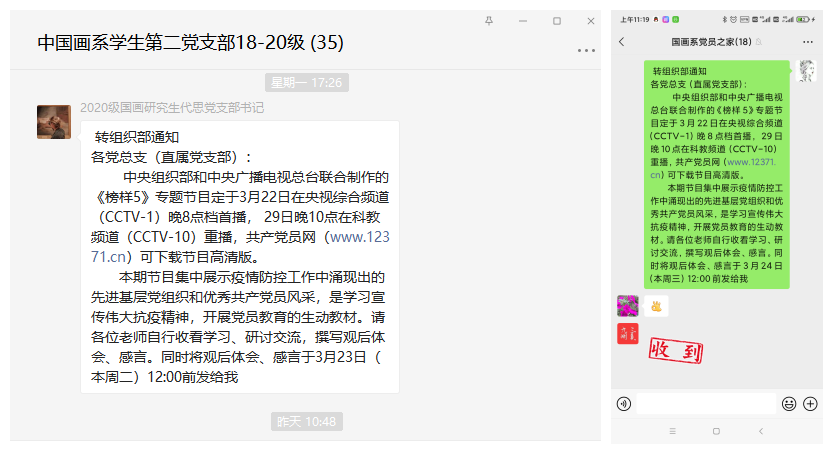833x454 pixels.
Task: Tap the 收到 stamp sticker message
Action: coord(673,350)
